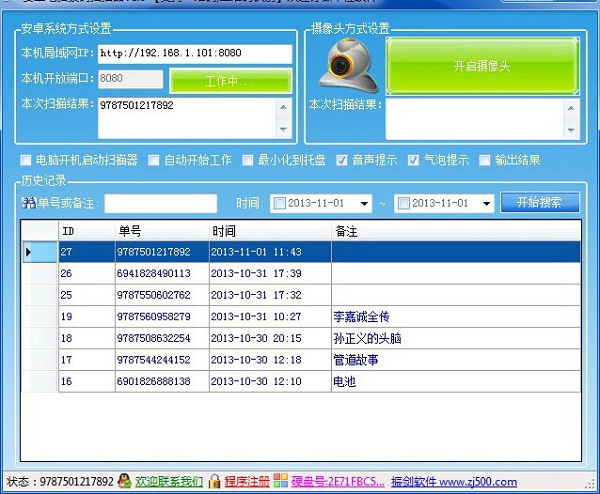The image size is (600, 494).
Task: Enable 输出结果 checkbox
Action: point(484,160)
